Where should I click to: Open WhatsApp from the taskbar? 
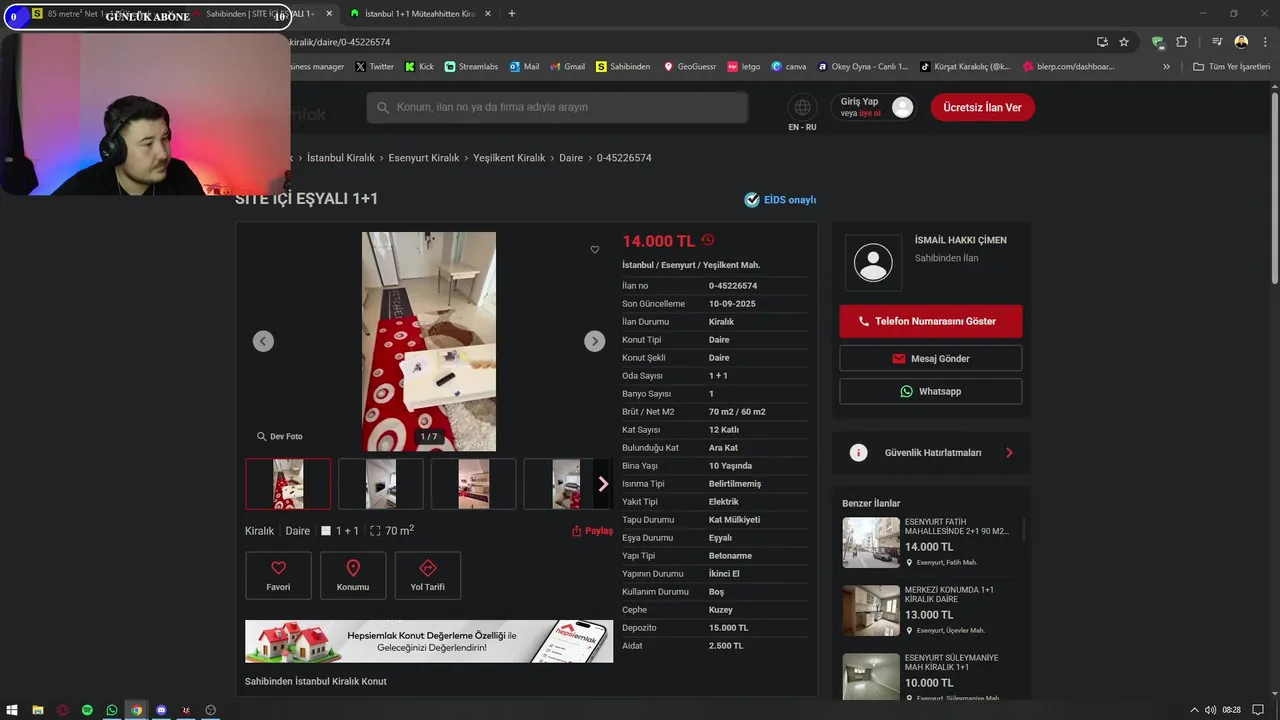tap(112, 710)
